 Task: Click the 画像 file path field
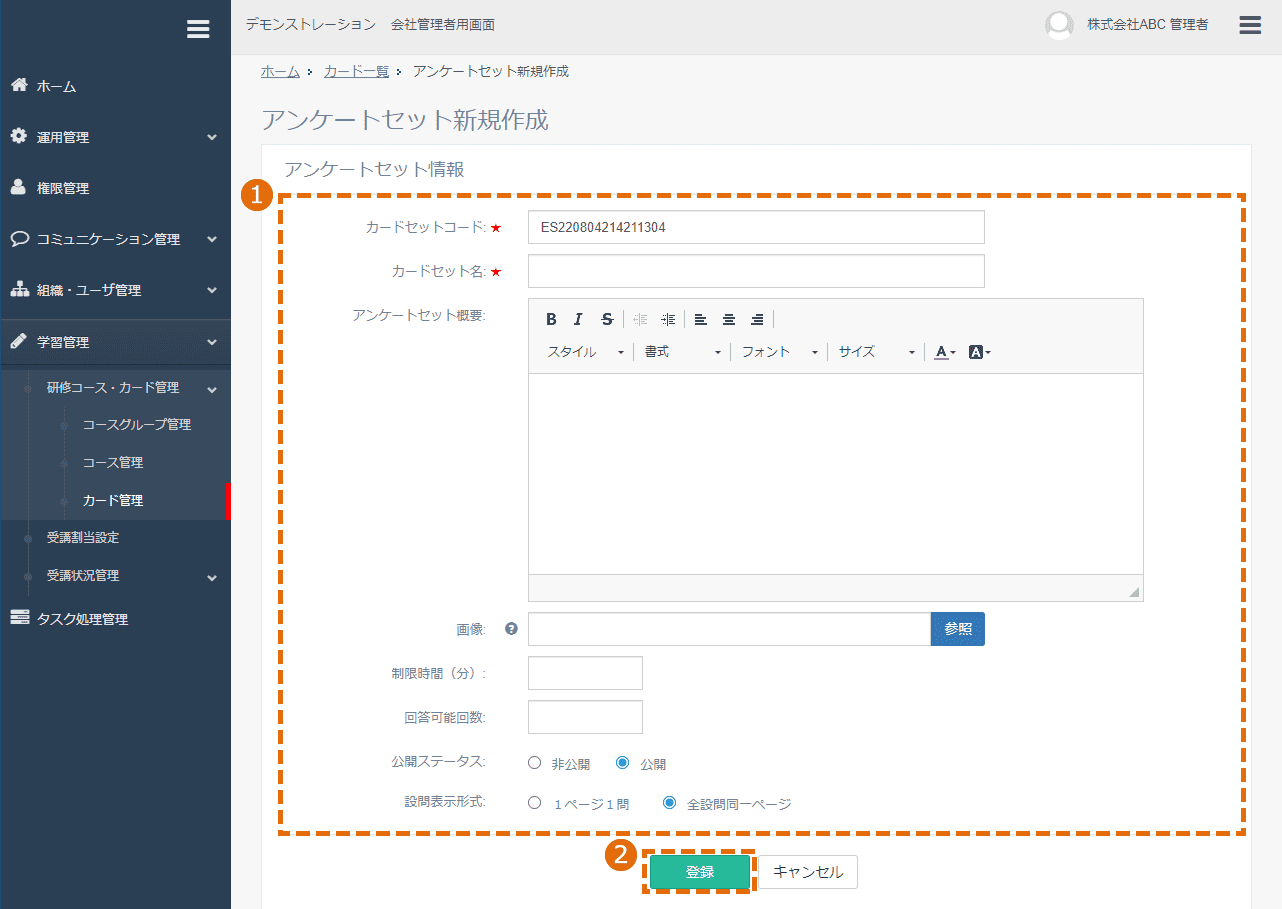point(729,629)
